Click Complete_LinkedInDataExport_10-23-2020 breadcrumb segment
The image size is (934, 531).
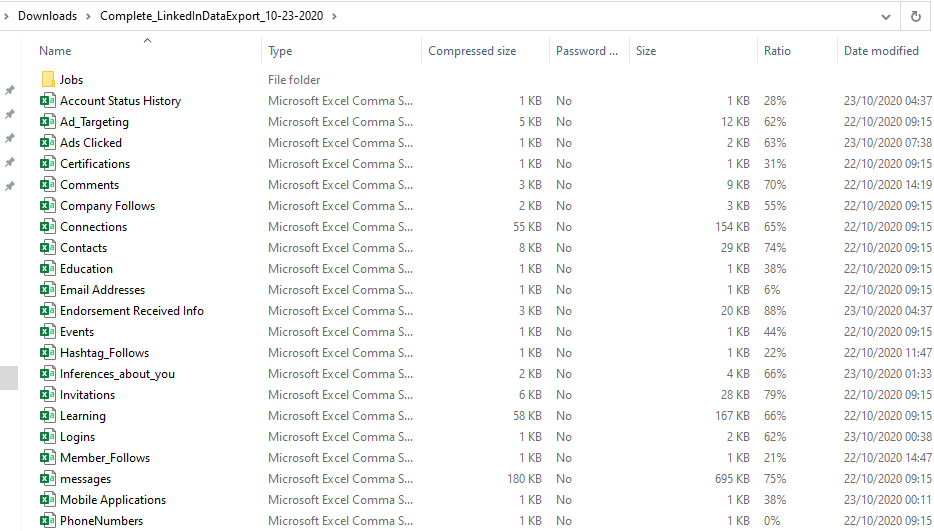point(211,16)
